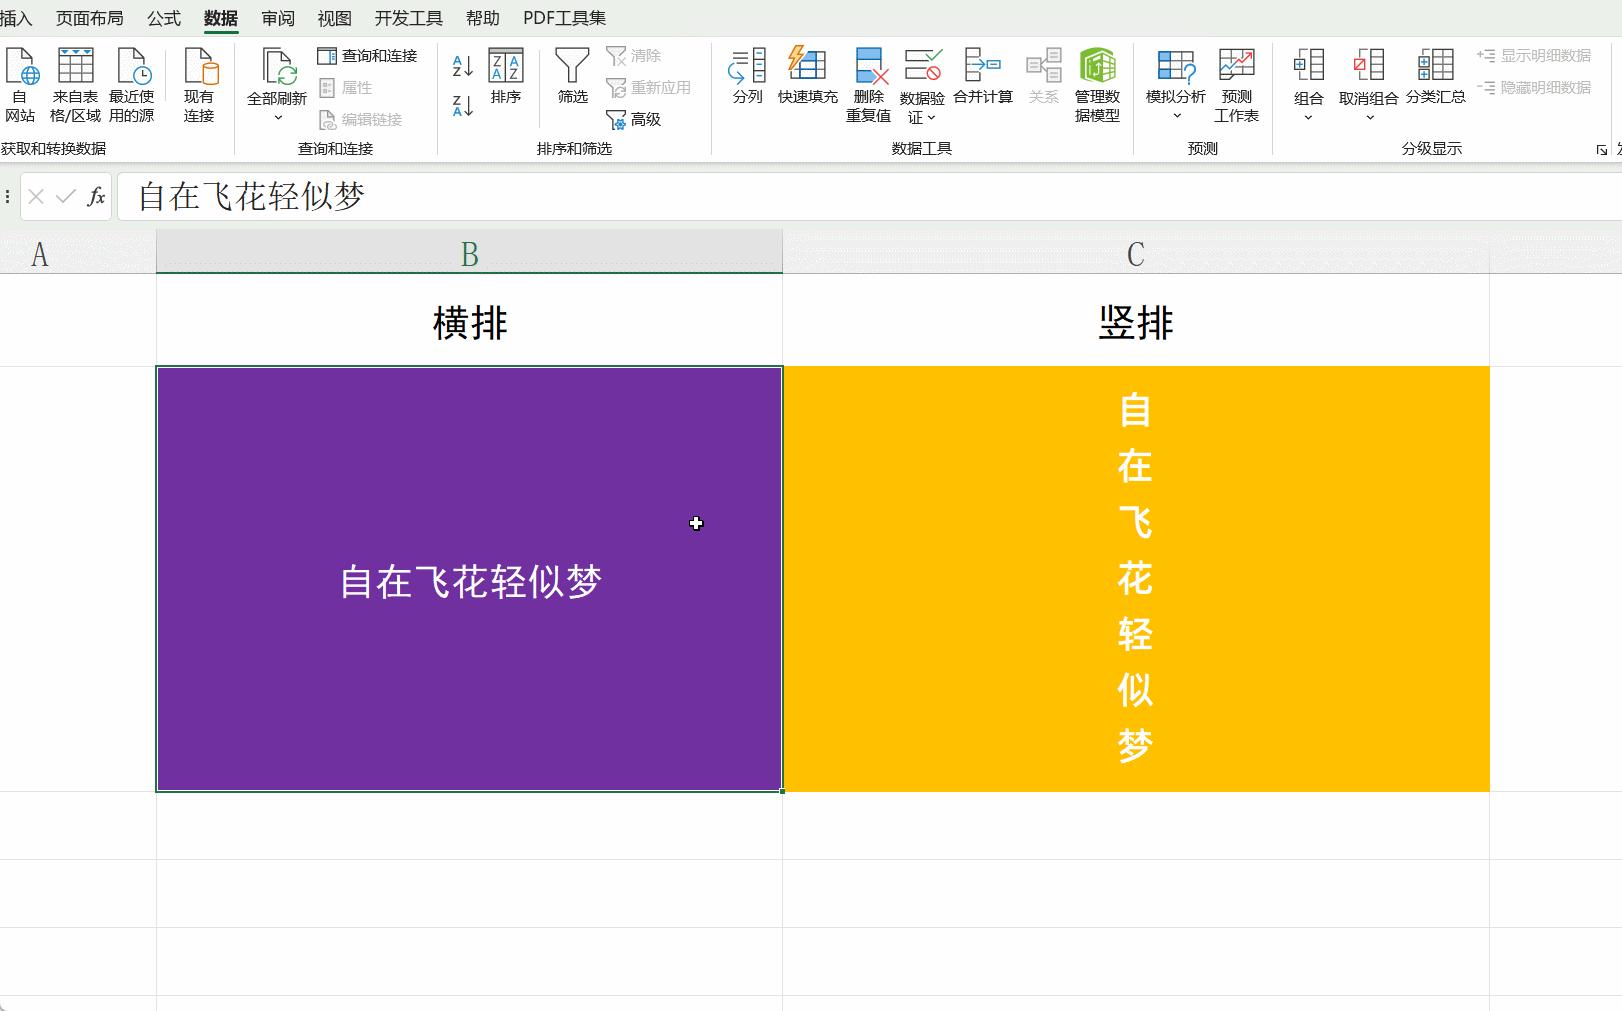
Task: Switch to the 公式 ribbon tab
Action: 163,17
